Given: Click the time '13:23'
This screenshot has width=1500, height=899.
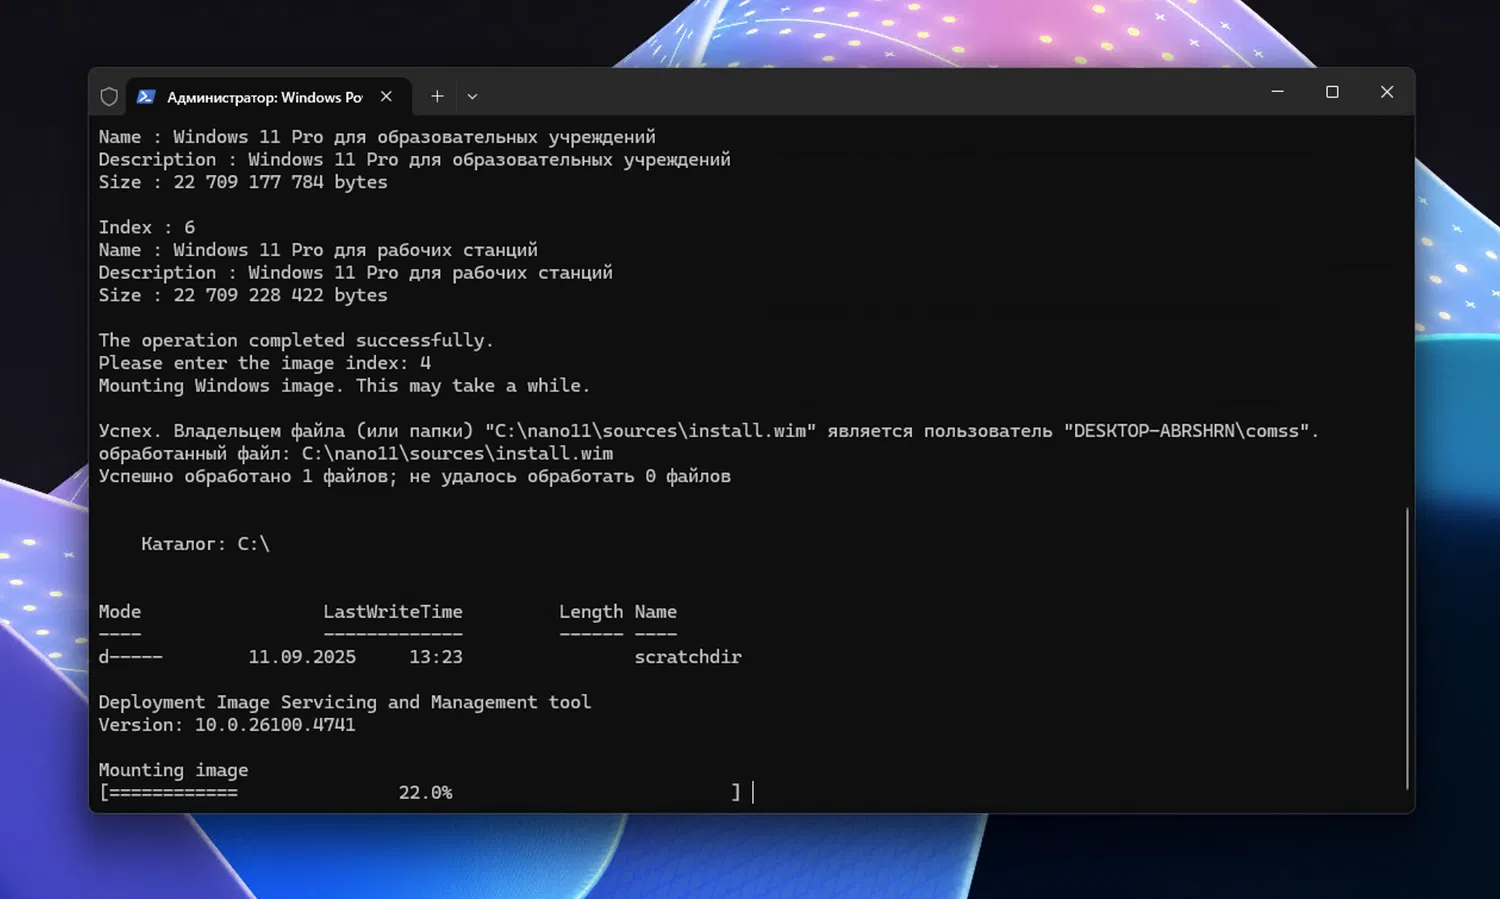Looking at the screenshot, I should pos(436,657).
